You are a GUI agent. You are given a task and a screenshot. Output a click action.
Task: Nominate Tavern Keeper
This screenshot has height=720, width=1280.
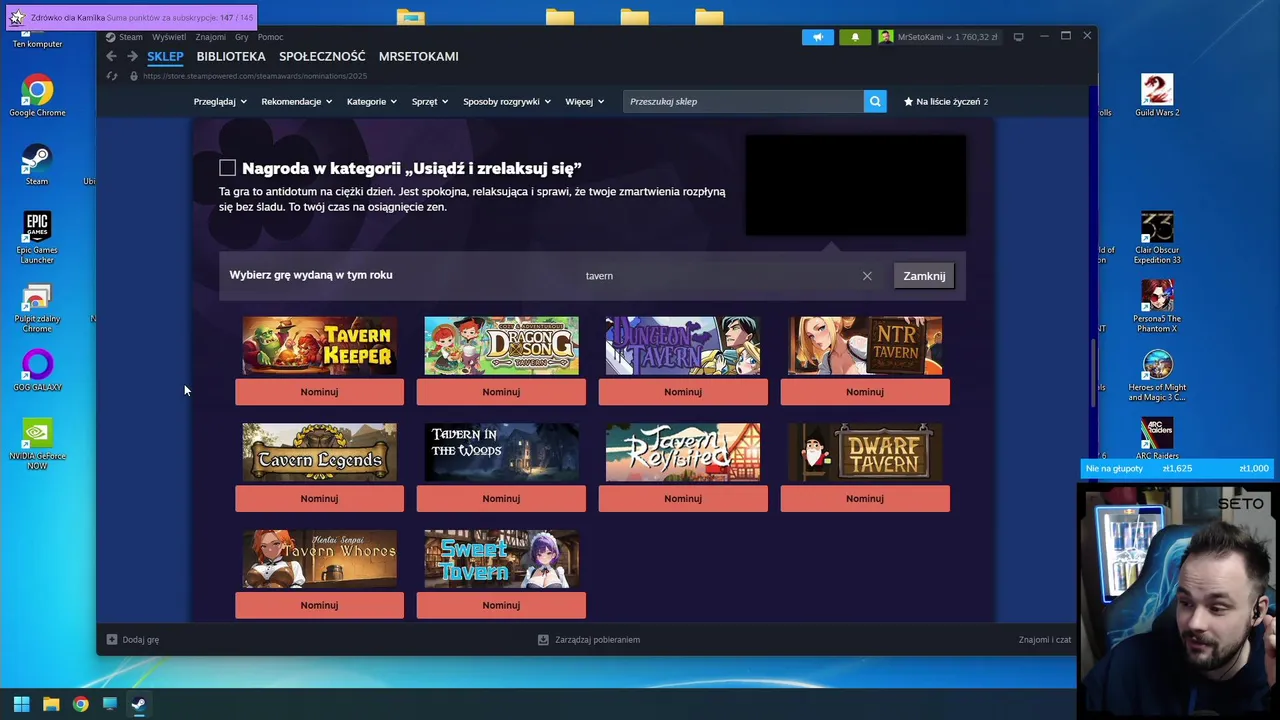(320, 392)
